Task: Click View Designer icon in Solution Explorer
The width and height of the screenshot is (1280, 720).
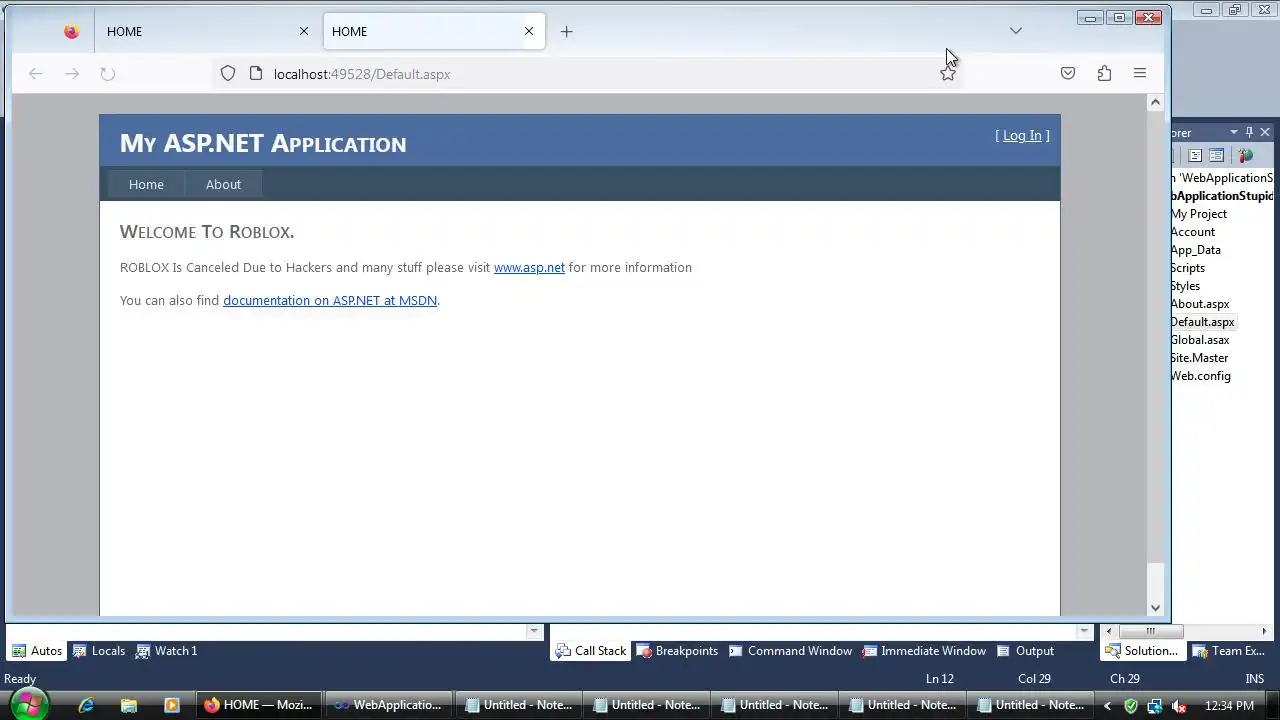Action: tap(1216, 155)
